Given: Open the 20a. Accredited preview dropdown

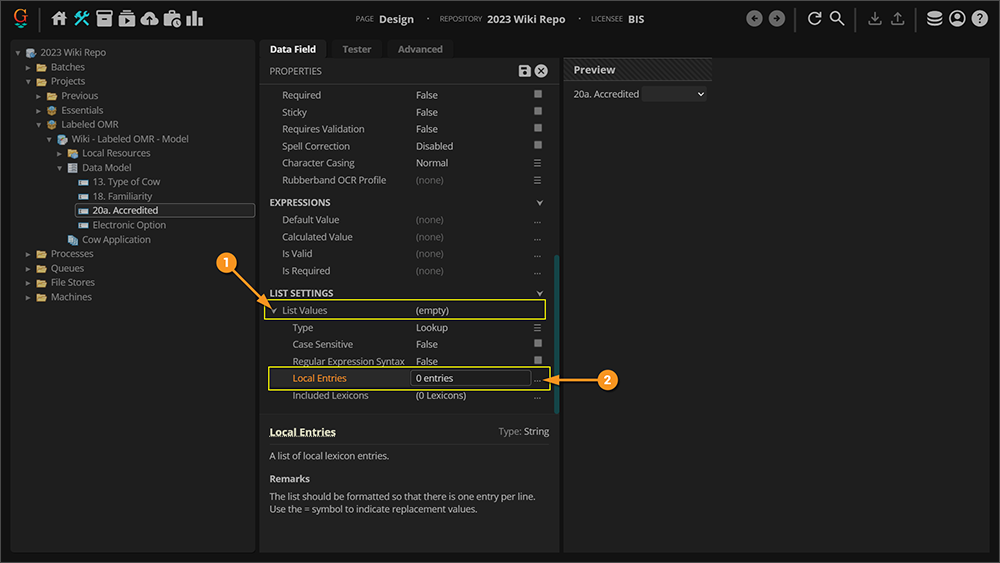Looking at the screenshot, I should click(674, 94).
